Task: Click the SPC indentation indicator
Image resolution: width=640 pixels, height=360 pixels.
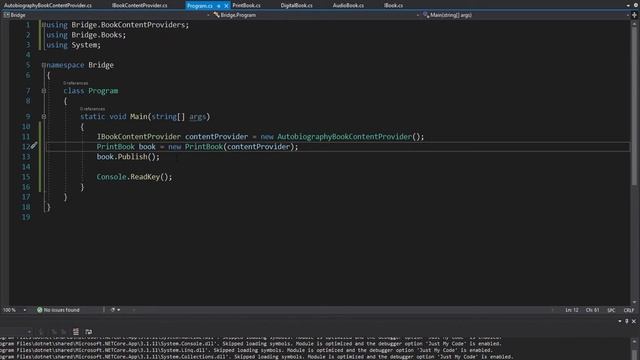Action: tap(611, 310)
